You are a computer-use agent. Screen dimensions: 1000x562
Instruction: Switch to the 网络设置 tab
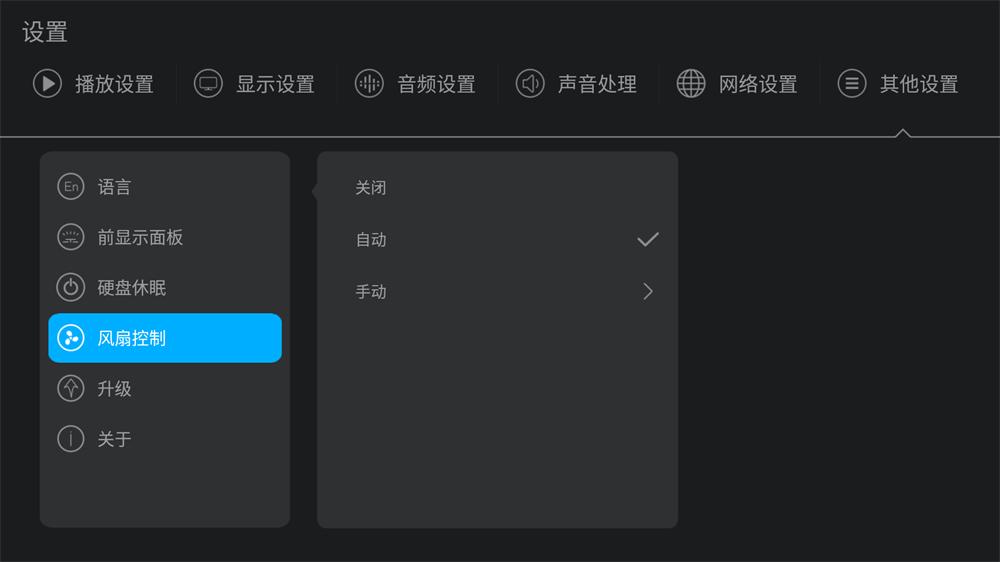pyautogui.click(x=737, y=84)
